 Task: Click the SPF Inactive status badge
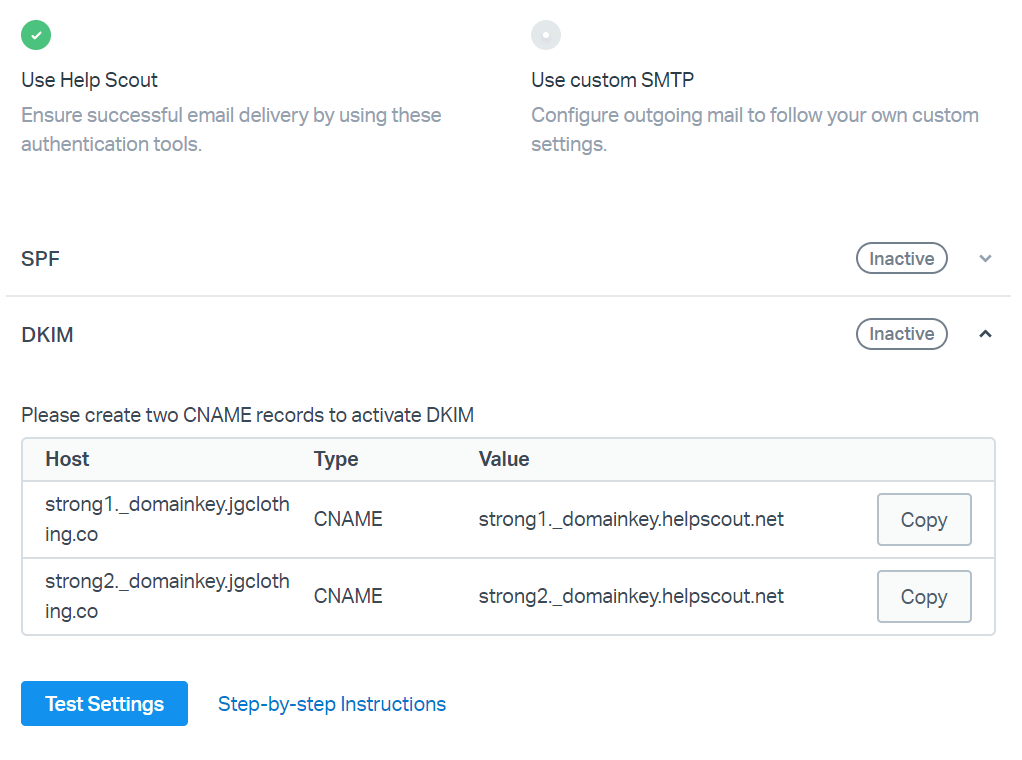[x=901, y=259]
